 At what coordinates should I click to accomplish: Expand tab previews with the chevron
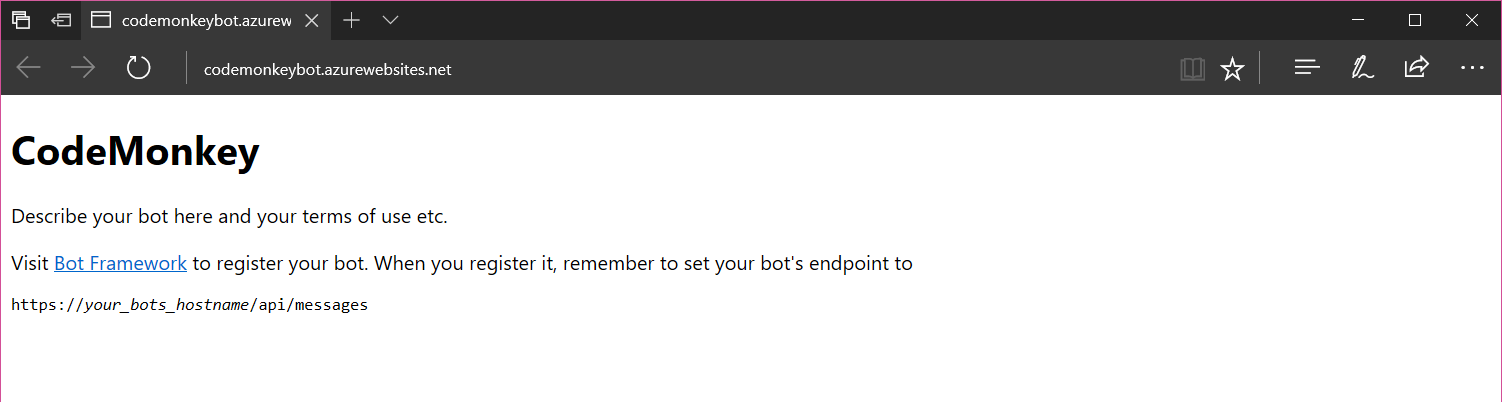tap(390, 20)
